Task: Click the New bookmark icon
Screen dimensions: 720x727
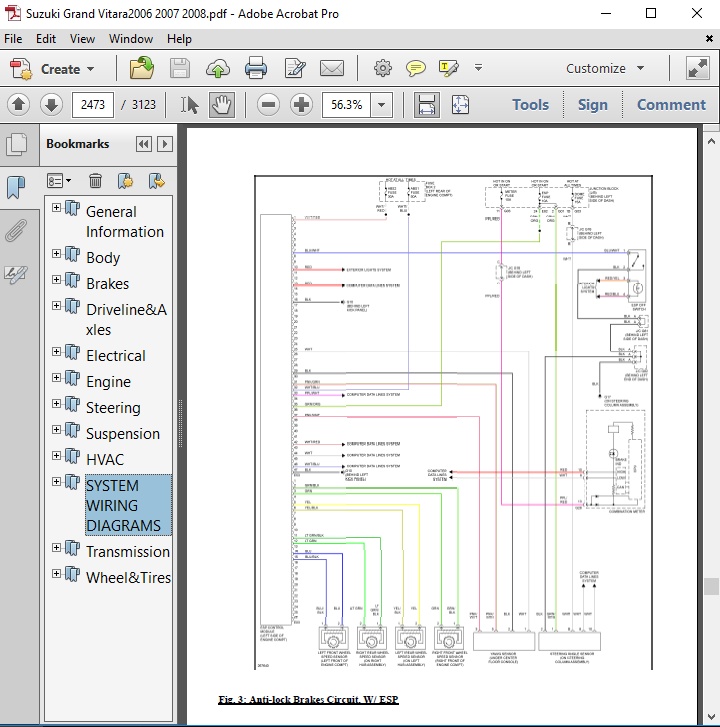Action: (x=125, y=181)
